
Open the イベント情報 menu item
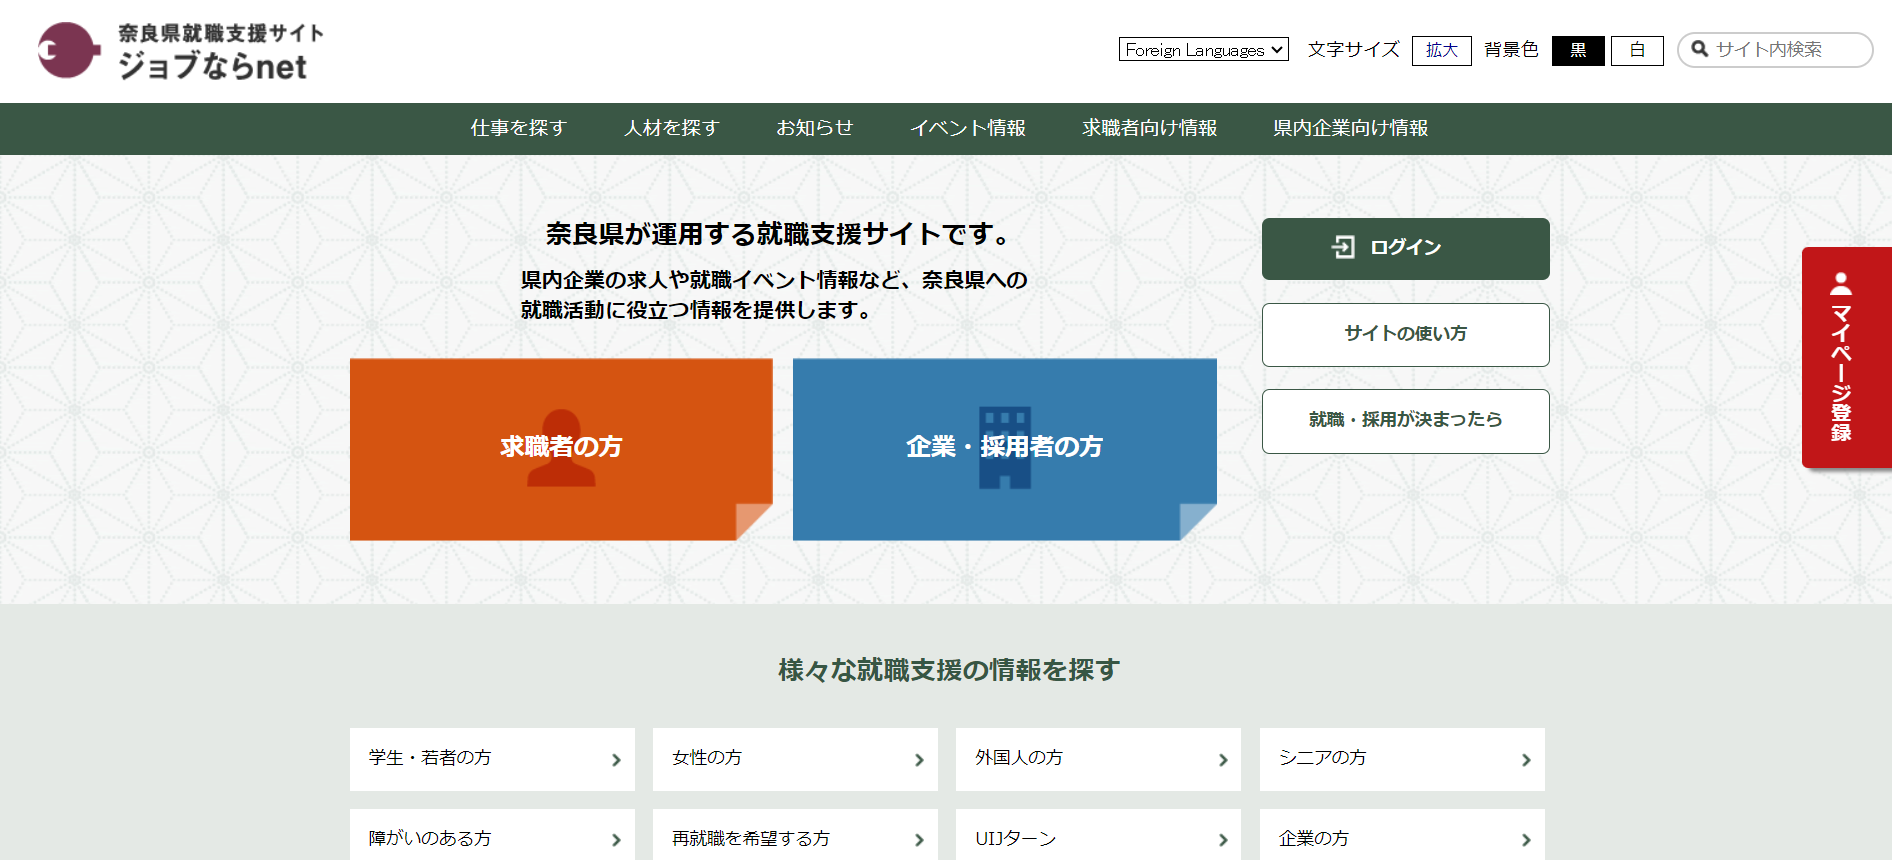[x=967, y=128]
